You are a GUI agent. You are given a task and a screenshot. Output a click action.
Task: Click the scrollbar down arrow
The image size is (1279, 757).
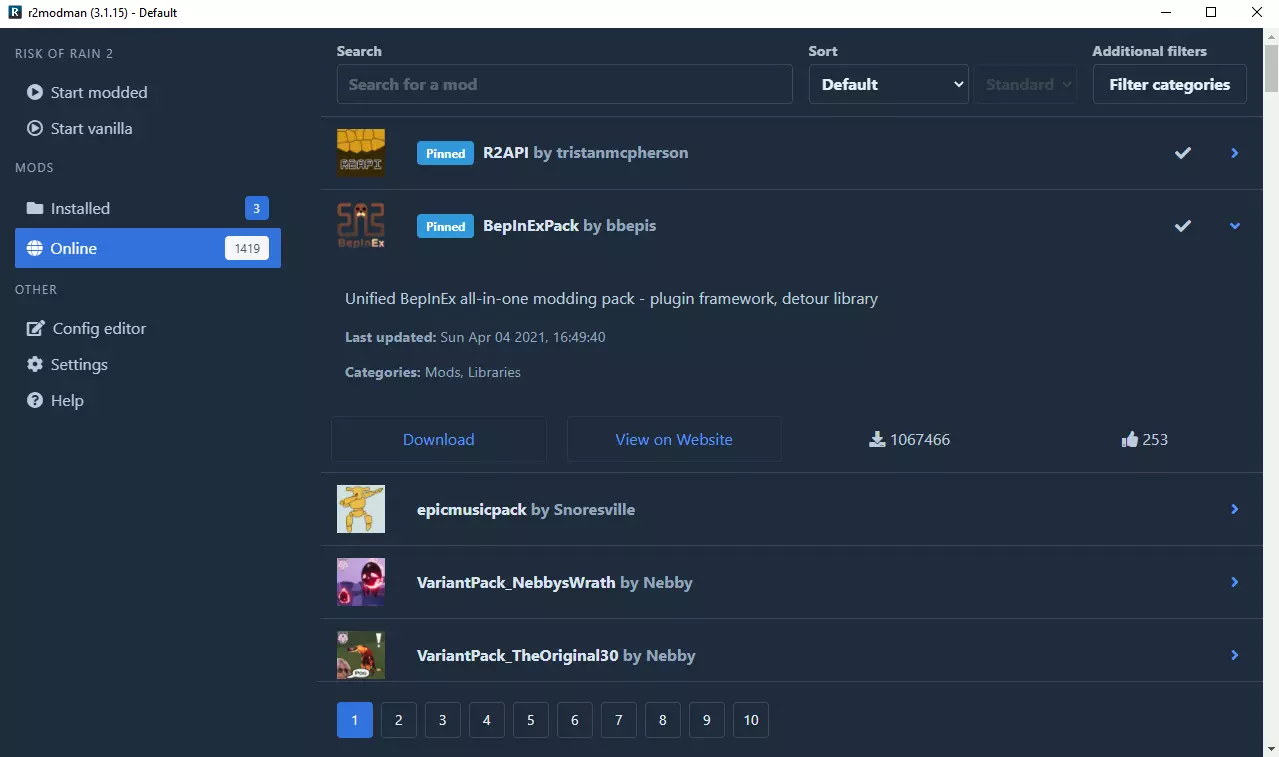coord(1271,747)
